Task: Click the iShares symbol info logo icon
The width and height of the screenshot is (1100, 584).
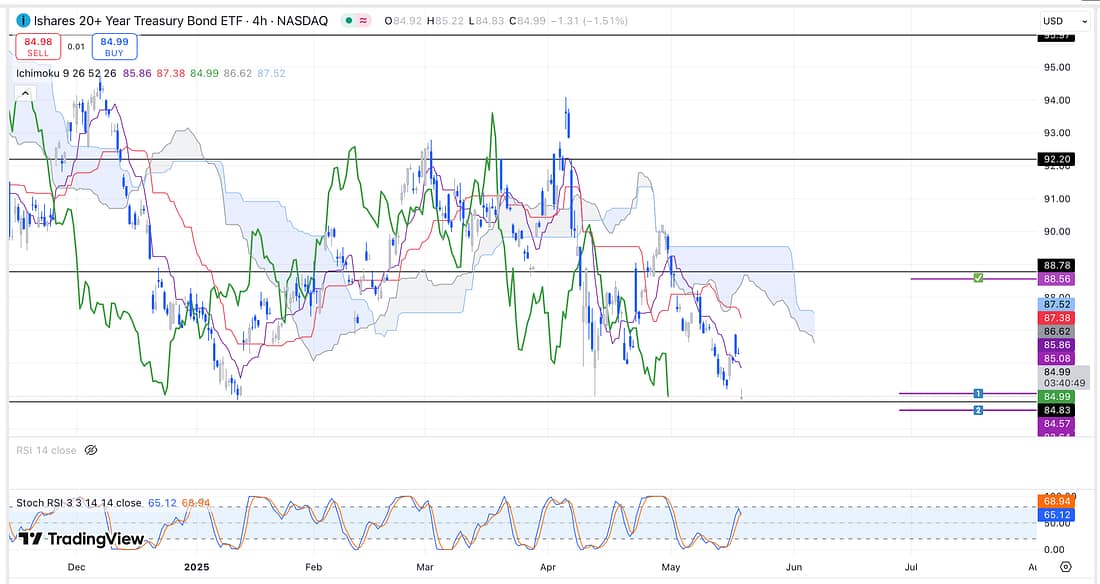Action: click(22, 21)
